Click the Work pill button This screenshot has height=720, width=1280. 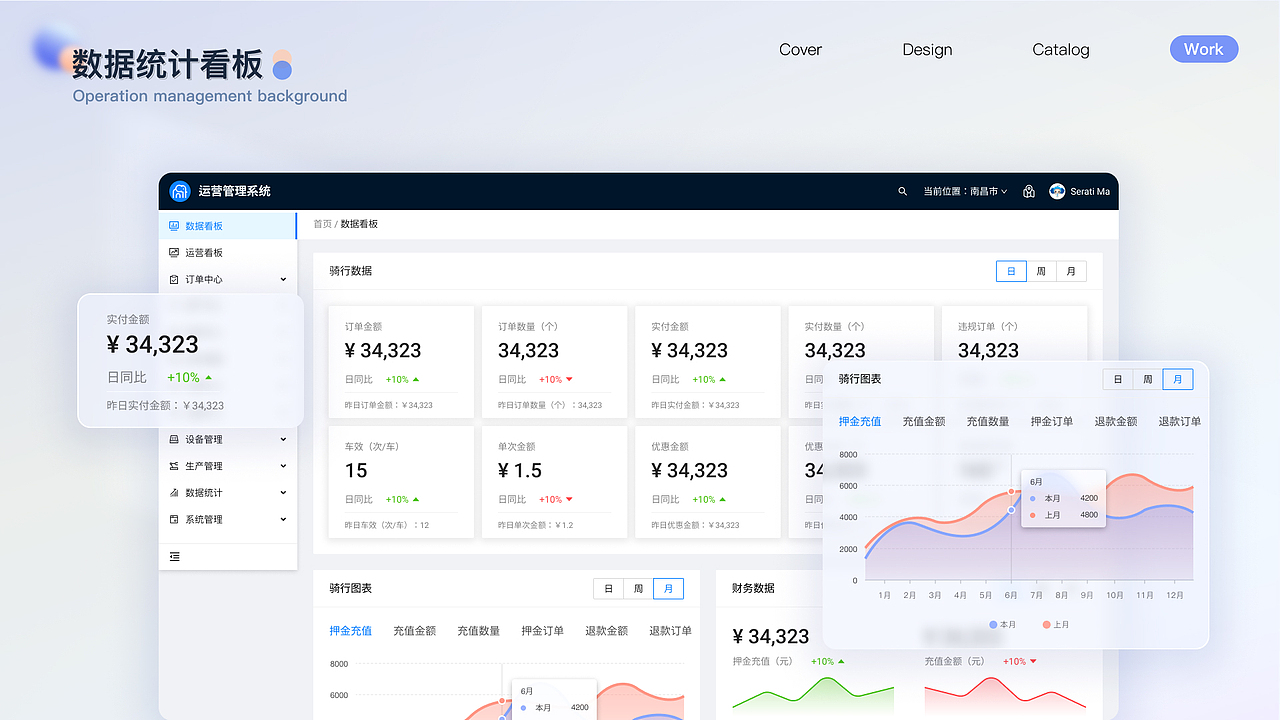click(x=1204, y=49)
